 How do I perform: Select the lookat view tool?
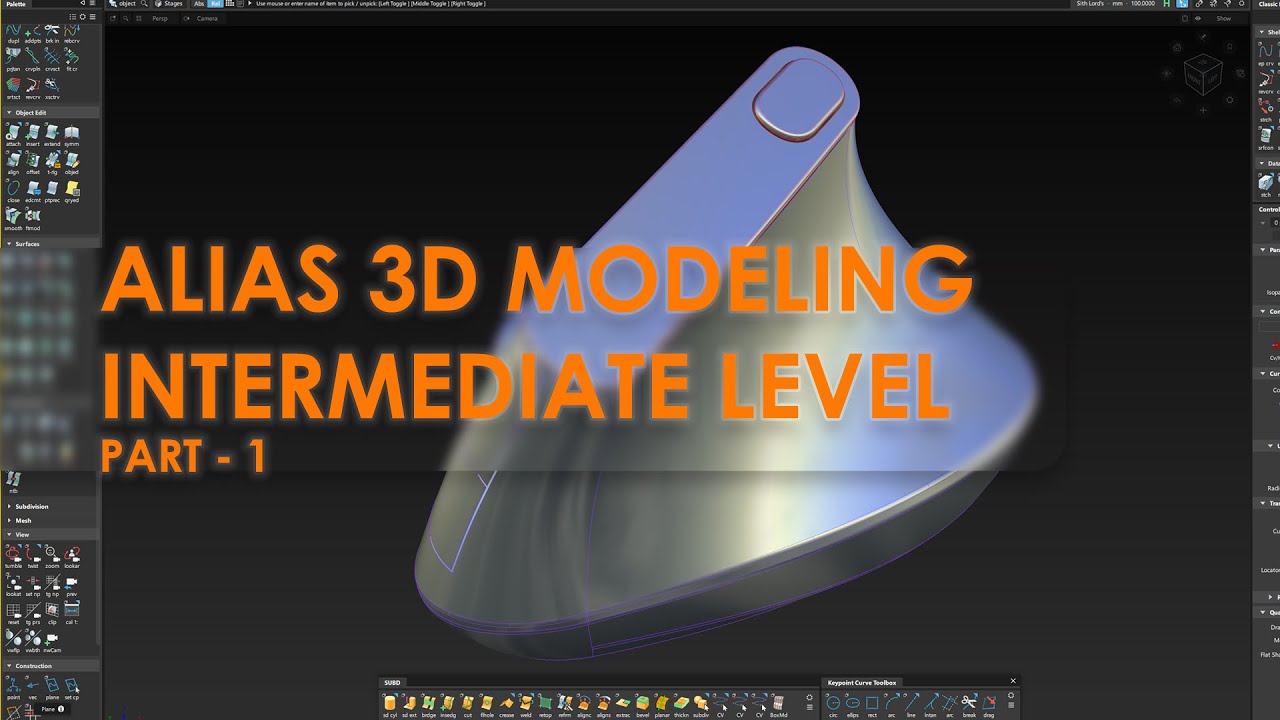tap(13, 585)
